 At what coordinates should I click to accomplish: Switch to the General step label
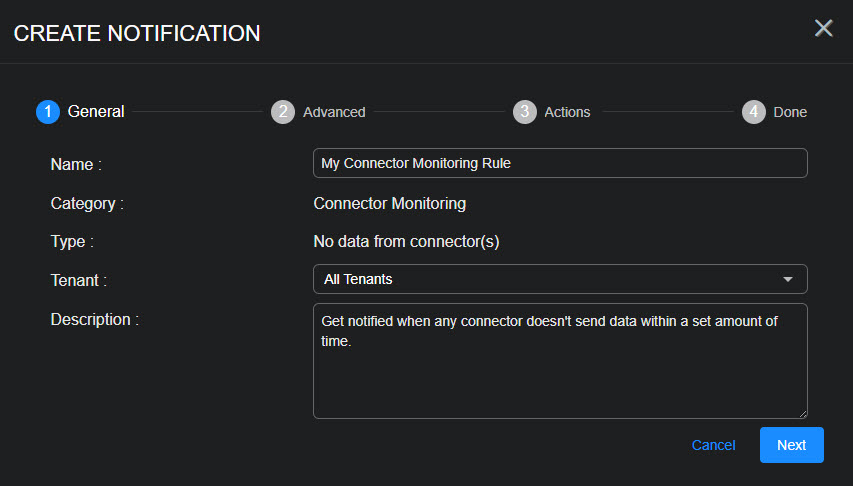(96, 112)
